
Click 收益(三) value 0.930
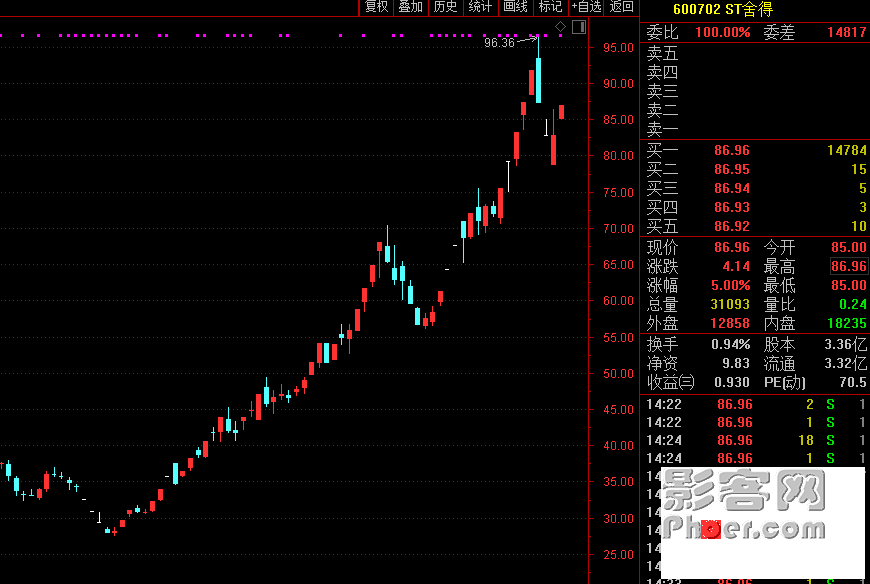point(732,382)
